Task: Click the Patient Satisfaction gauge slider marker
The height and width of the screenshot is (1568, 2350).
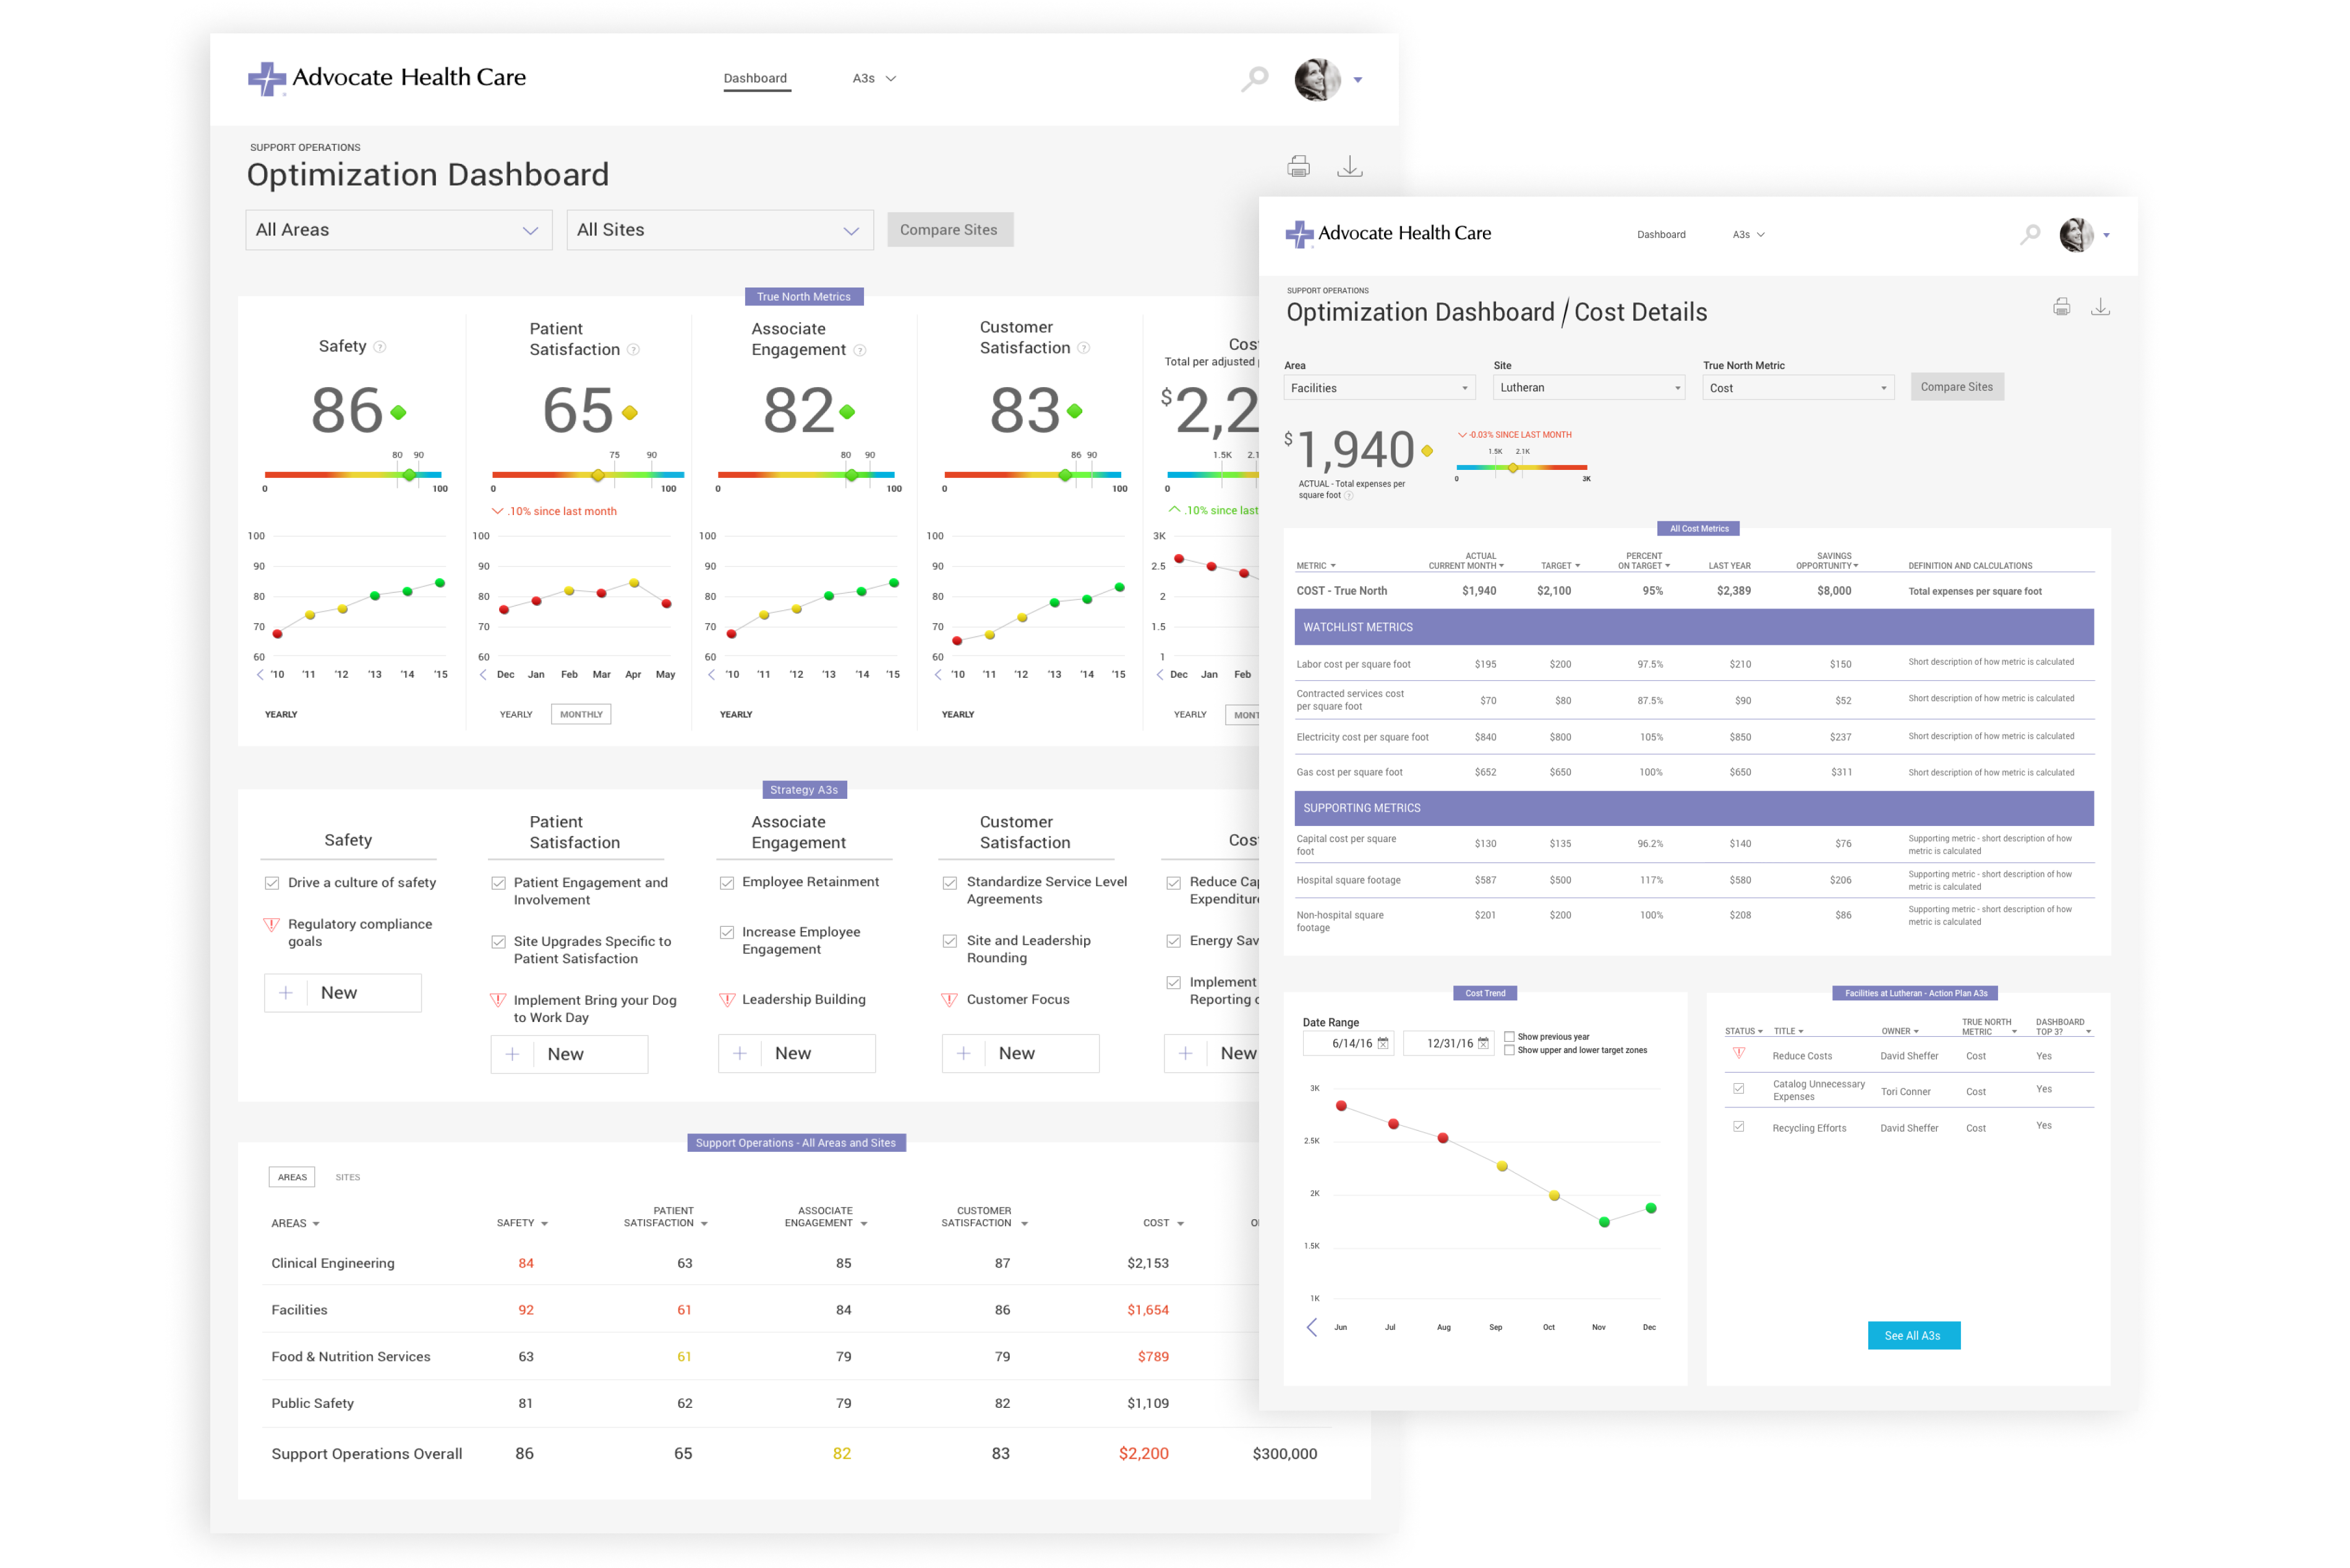Action: (598, 475)
